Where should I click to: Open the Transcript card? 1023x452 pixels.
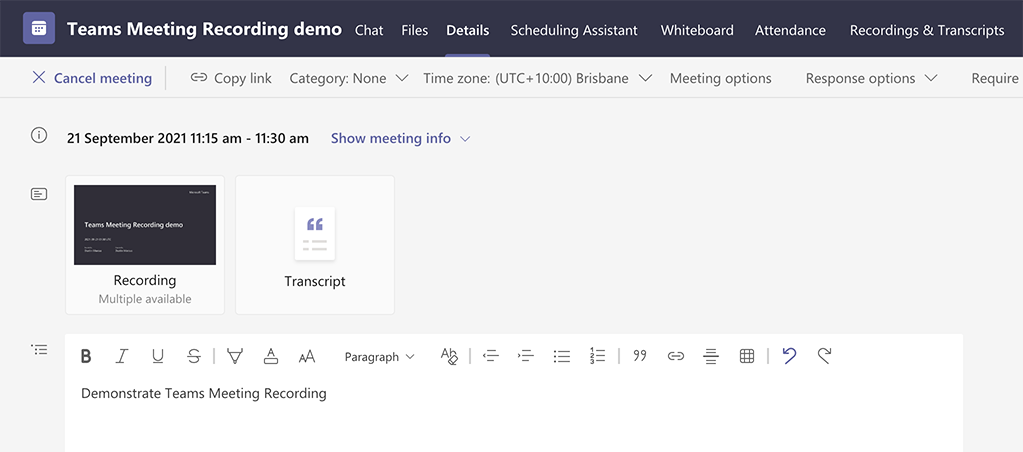tap(314, 245)
